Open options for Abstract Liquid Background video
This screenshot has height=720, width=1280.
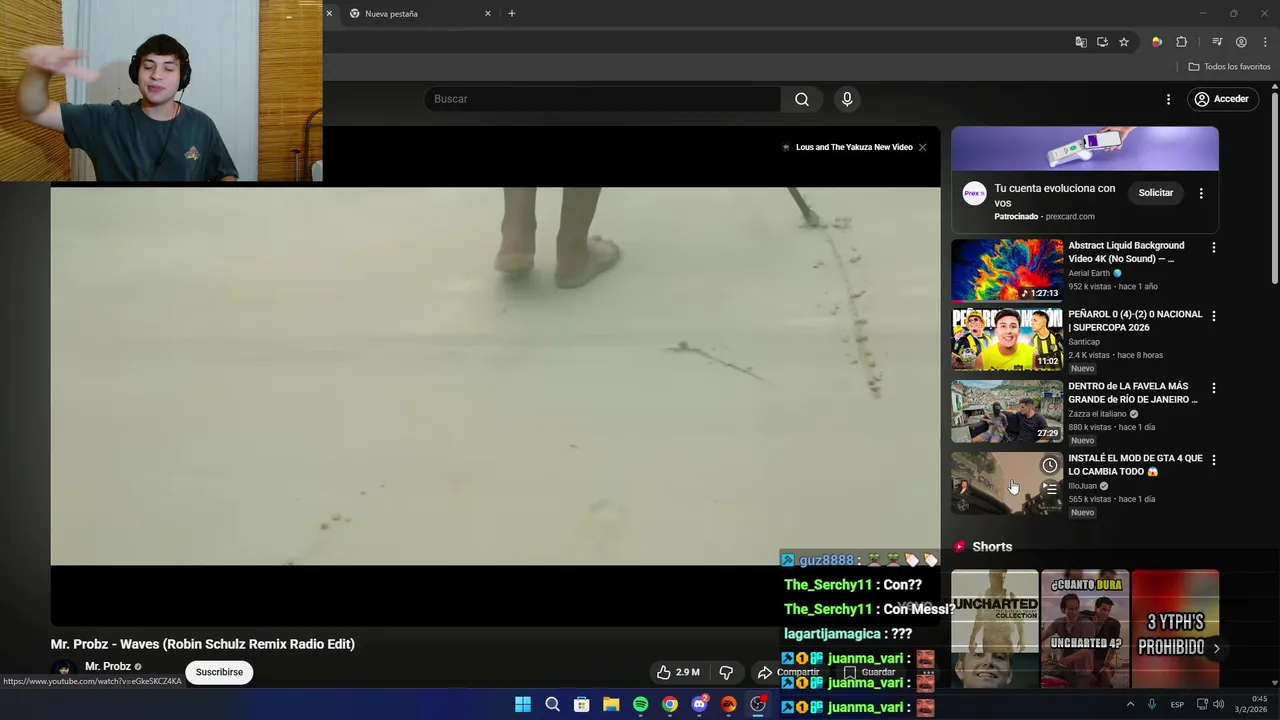[1214, 247]
